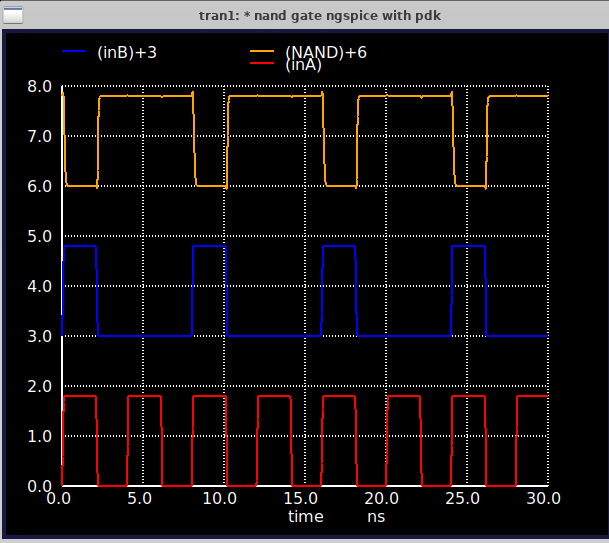The width and height of the screenshot is (609, 543).
Task: Click the 3.0 y-axis tick label
Action: pos(39,337)
